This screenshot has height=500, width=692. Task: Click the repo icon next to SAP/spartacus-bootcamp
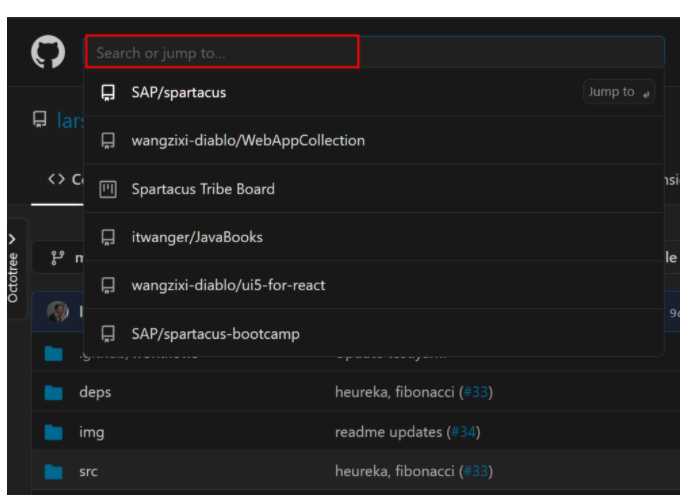point(108,334)
